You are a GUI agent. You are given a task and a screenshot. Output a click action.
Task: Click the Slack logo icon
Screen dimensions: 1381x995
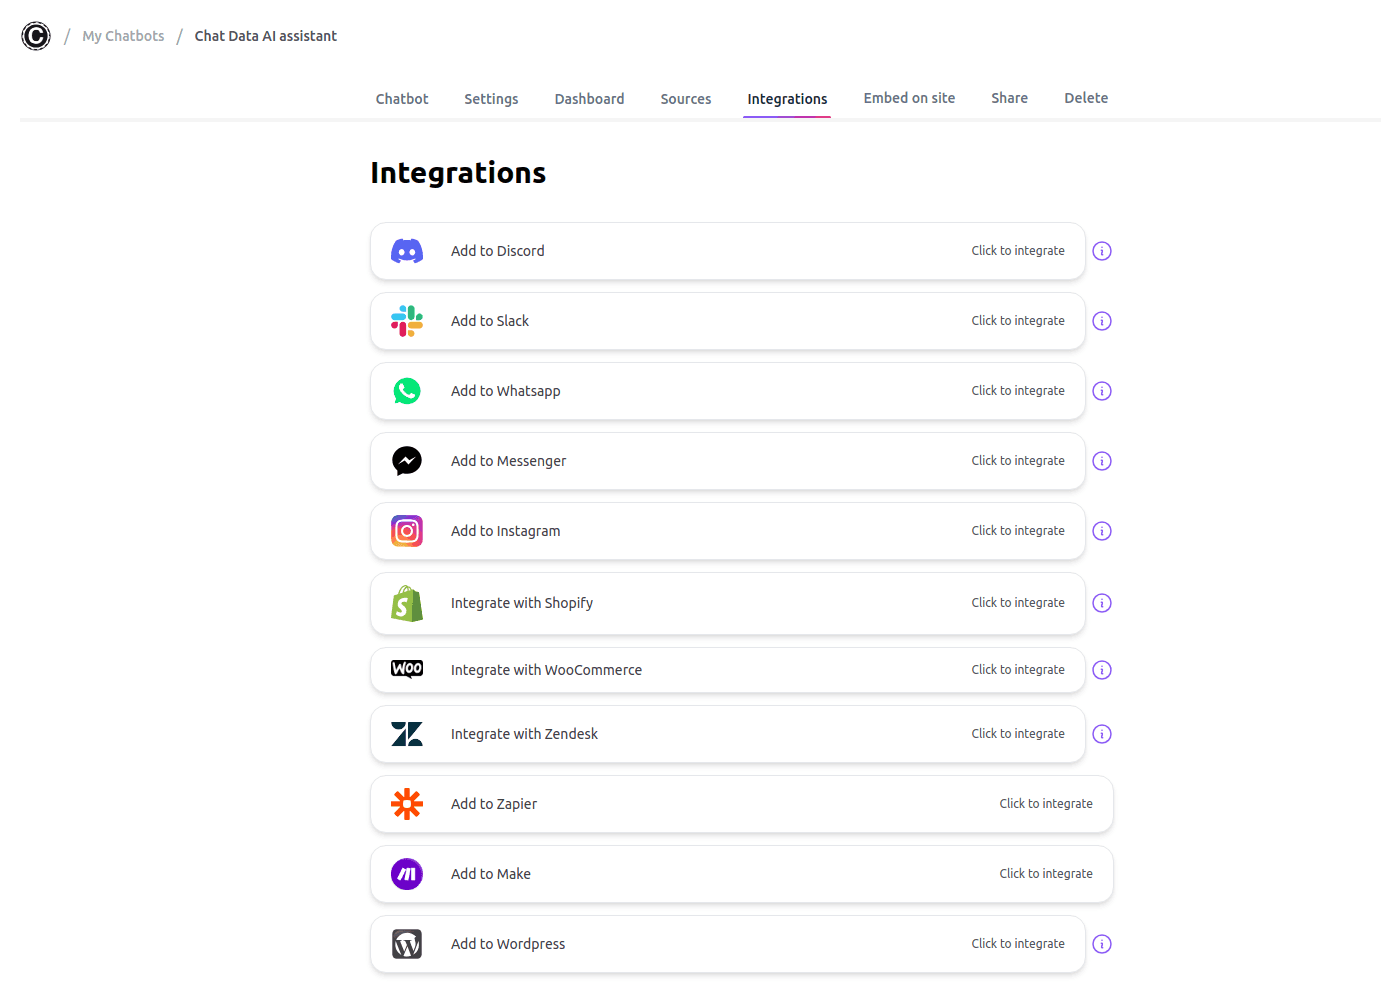[407, 321]
